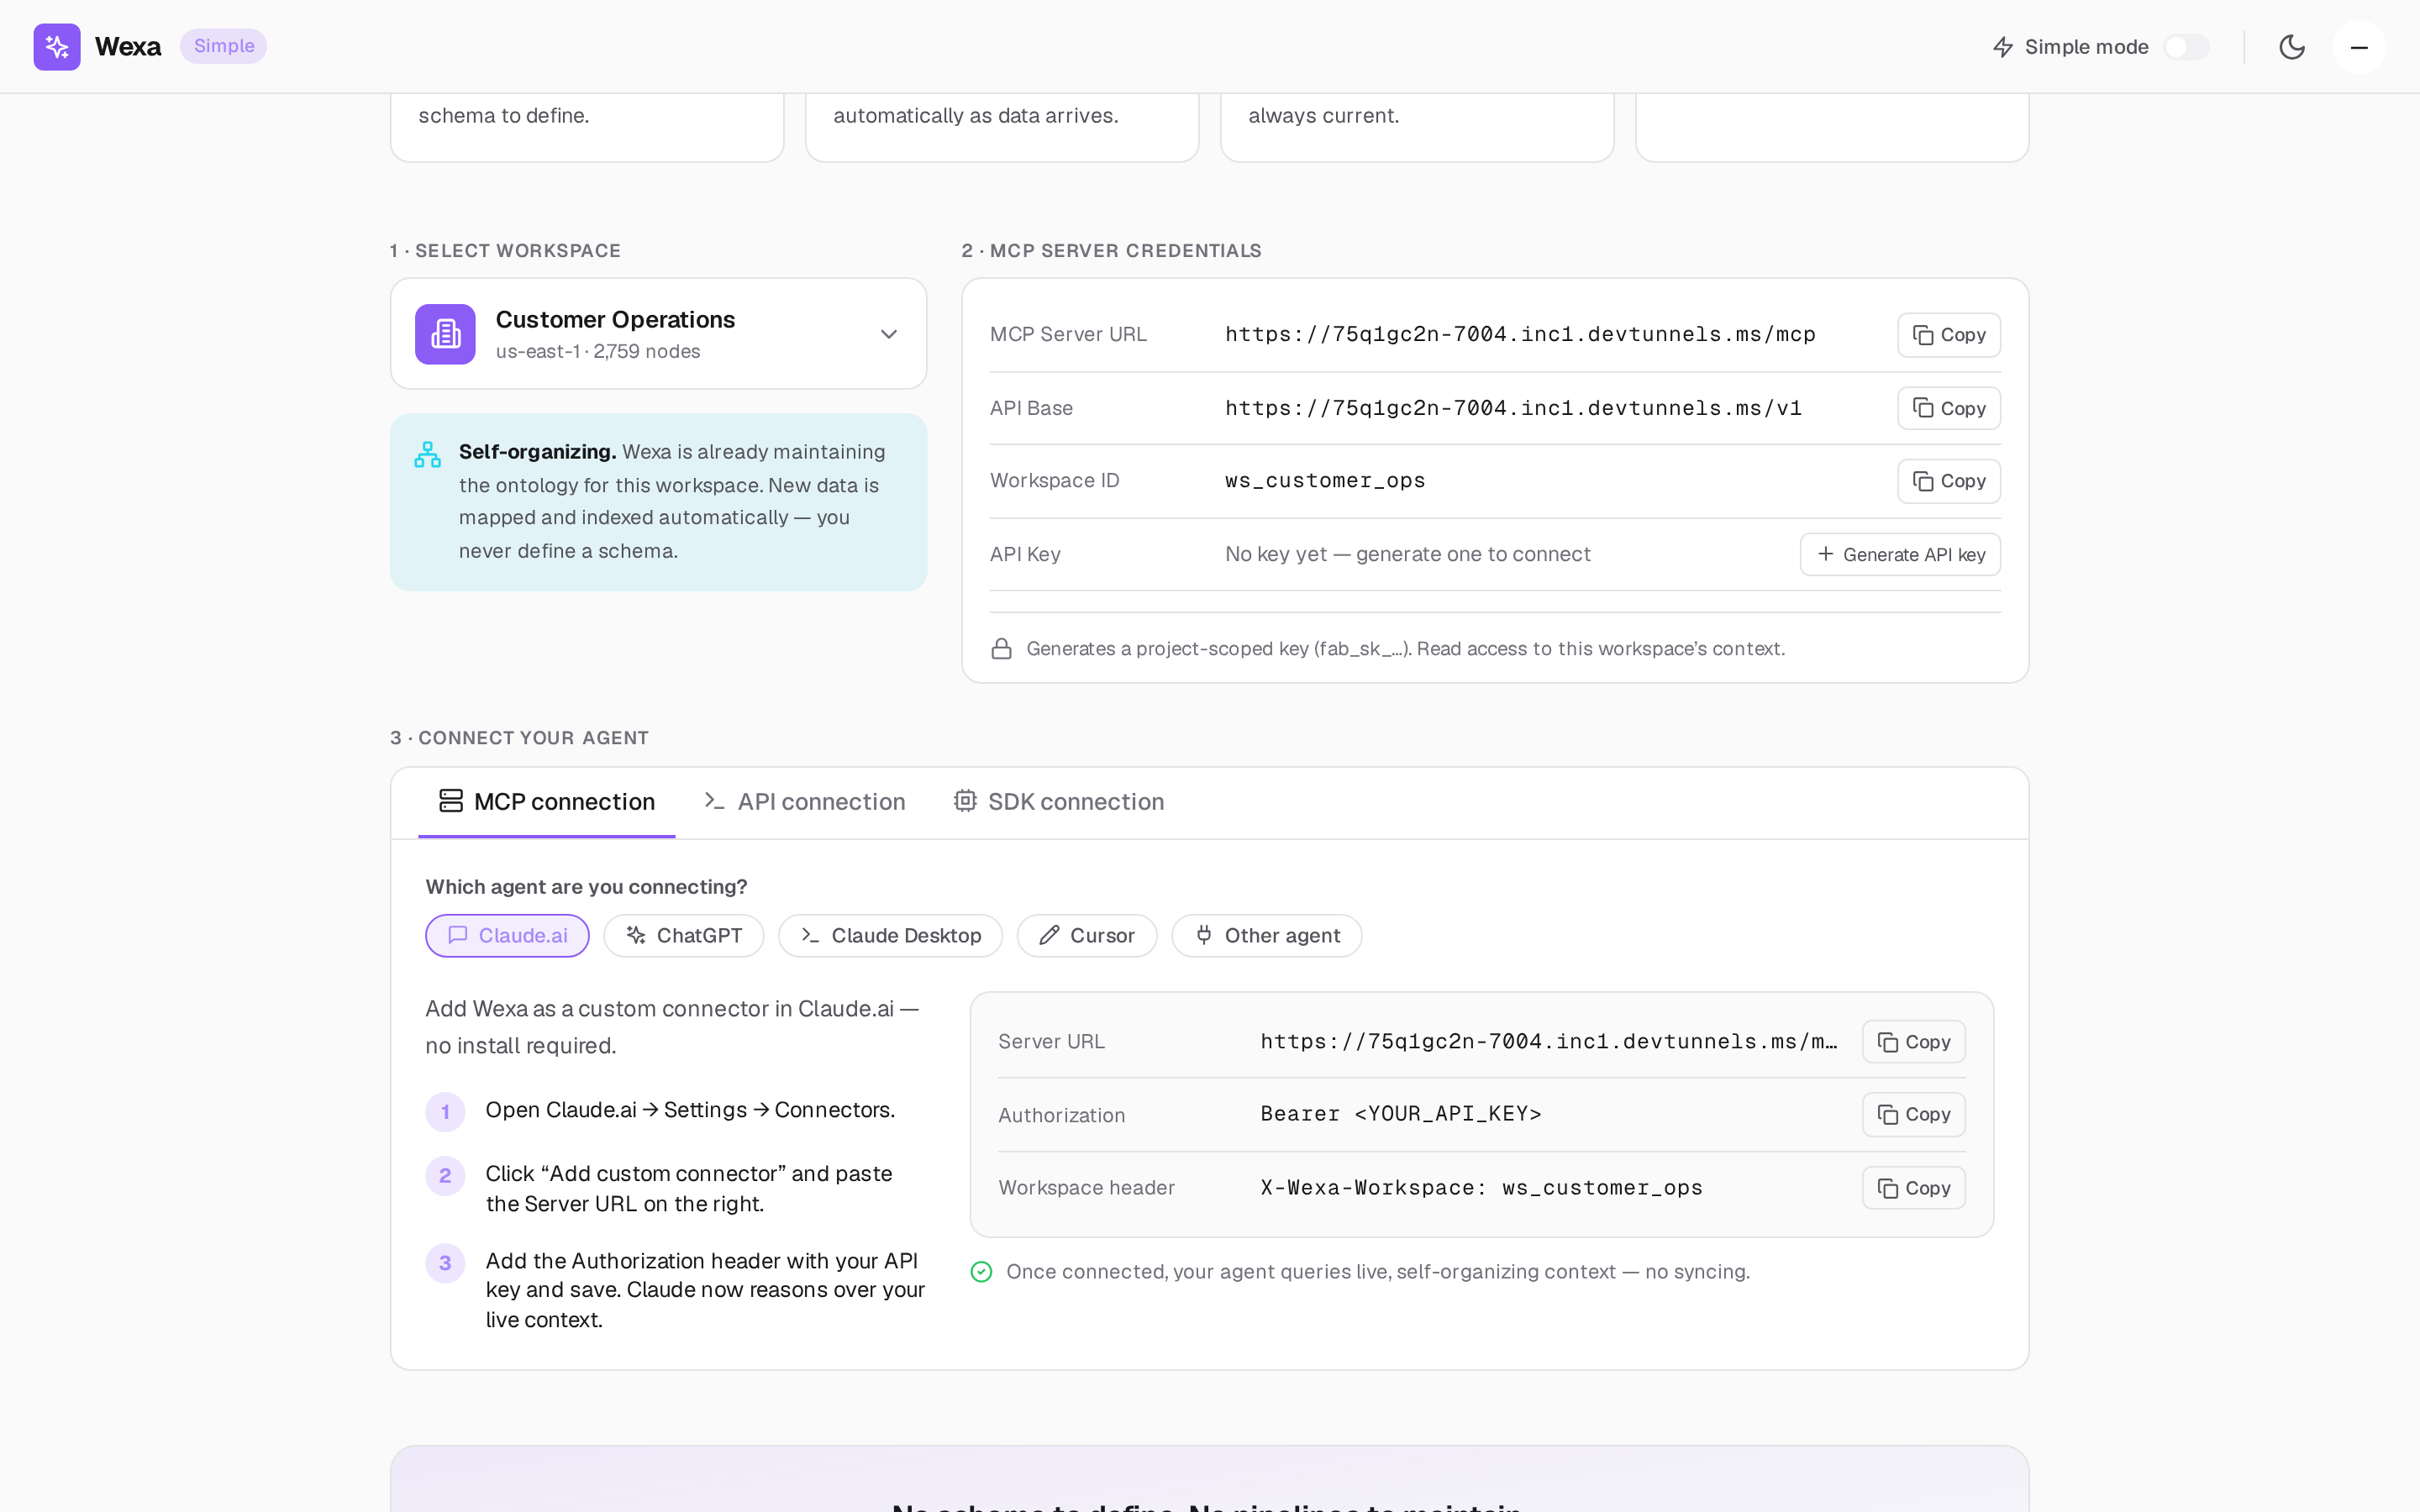This screenshot has height=1512, width=2420.
Task: Click the MCP Server URL https://75q1gc2n-7004.inc1.devtunnels.ms/mcp
Action: (x=1520, y=335)
